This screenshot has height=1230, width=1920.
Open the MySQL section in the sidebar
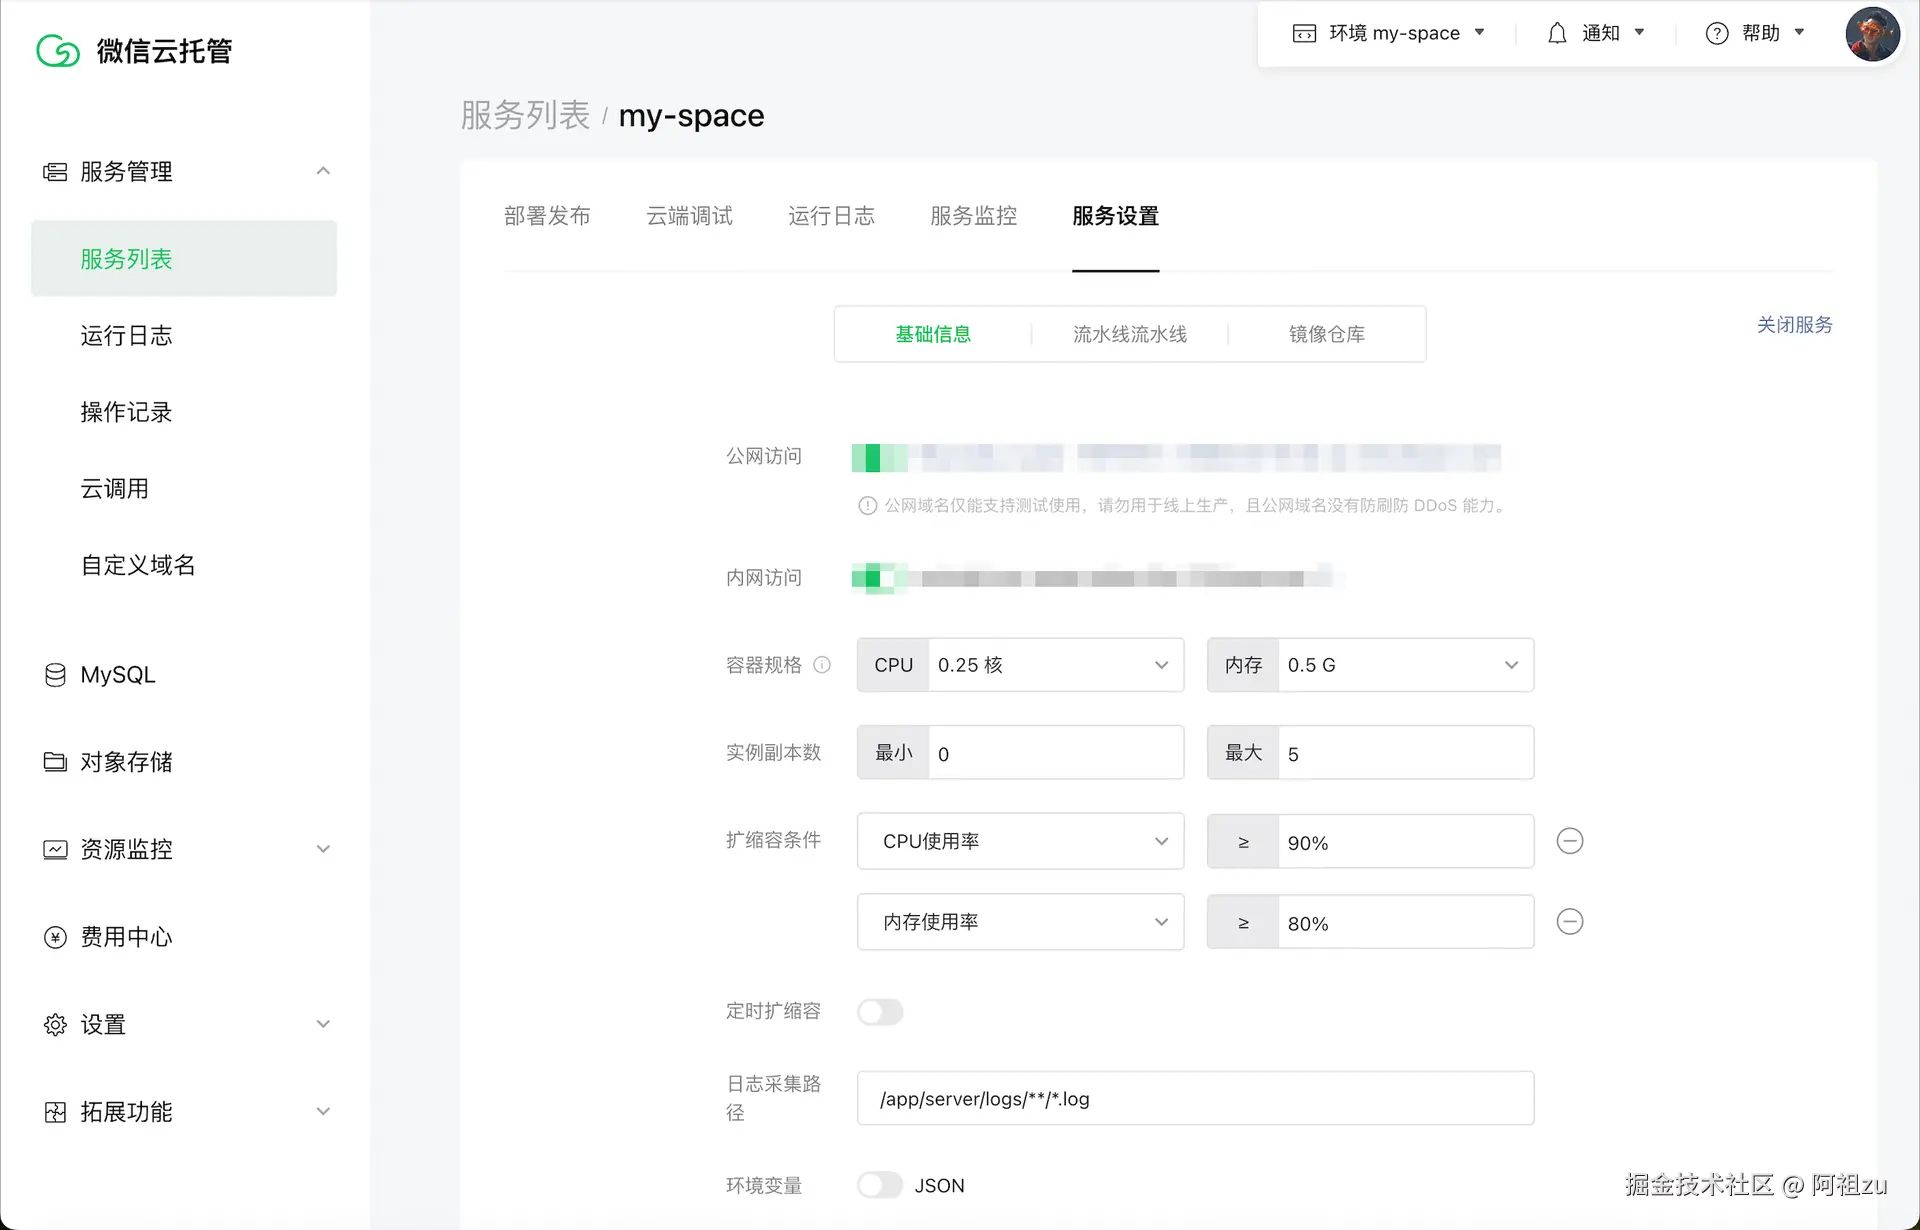[x=116, y=675]
